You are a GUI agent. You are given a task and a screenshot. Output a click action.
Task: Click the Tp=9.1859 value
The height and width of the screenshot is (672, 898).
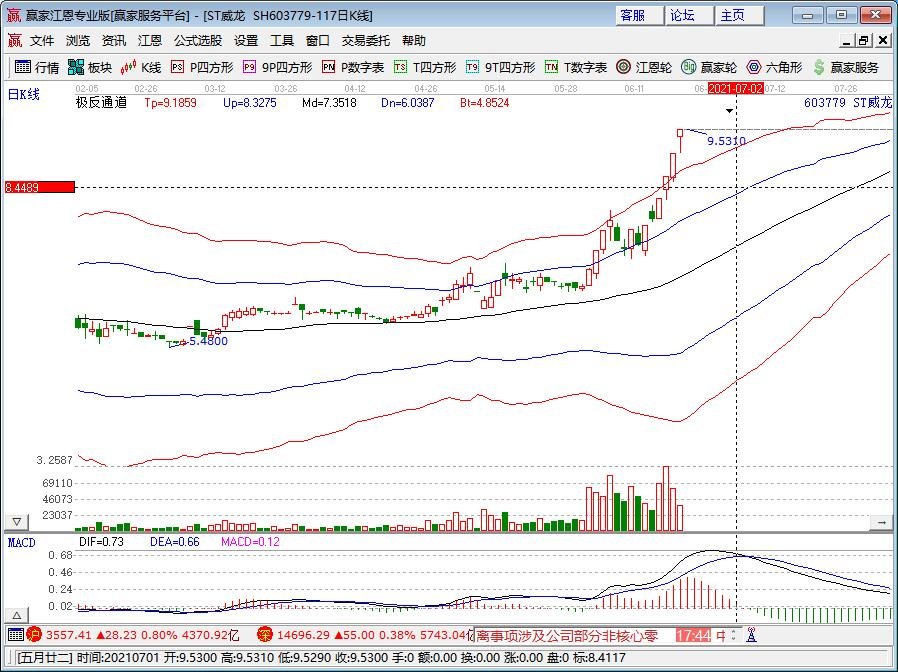pyautogui.click(x=170, y=103)
